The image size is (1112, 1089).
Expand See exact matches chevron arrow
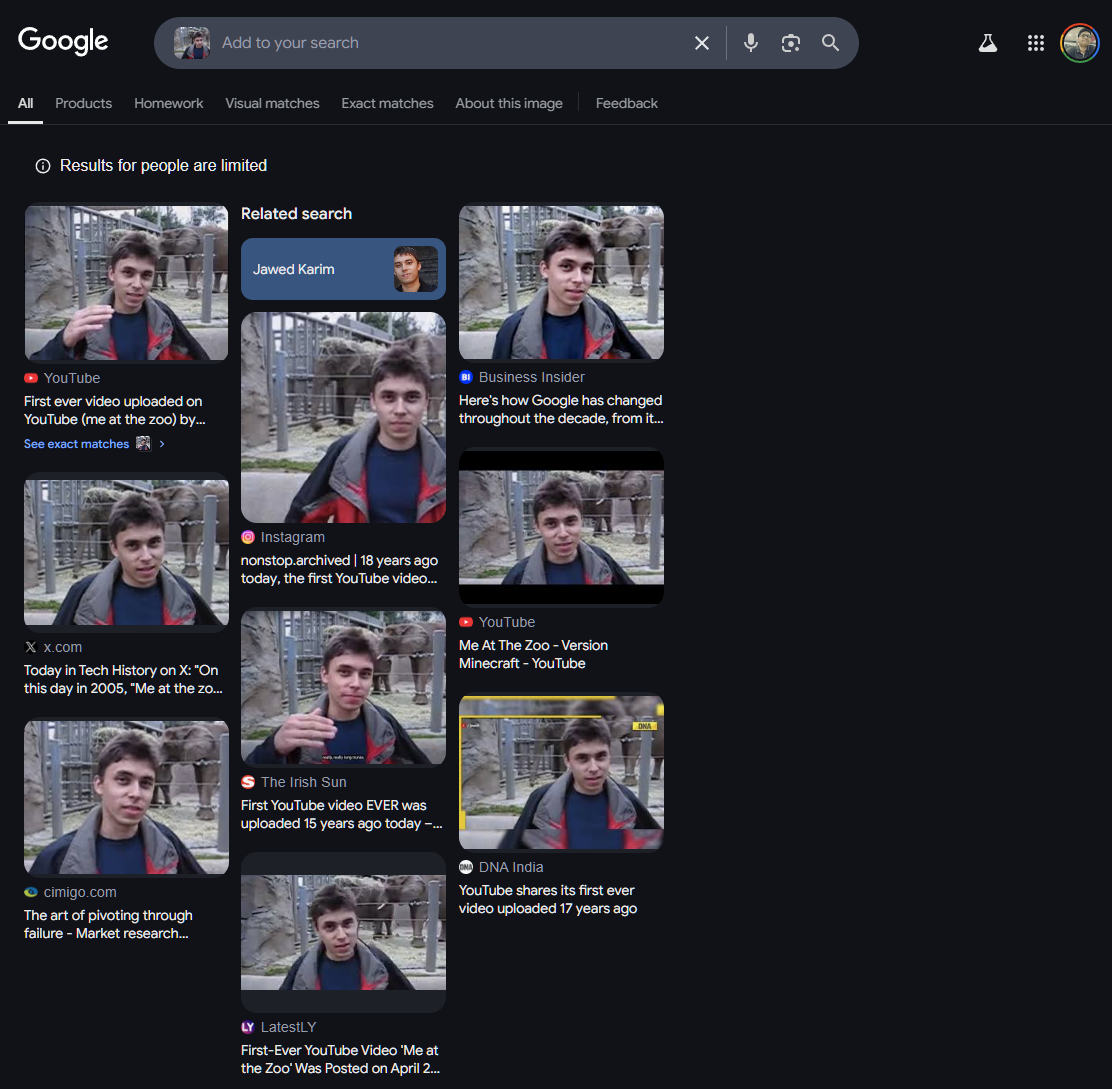click(162, 444)
